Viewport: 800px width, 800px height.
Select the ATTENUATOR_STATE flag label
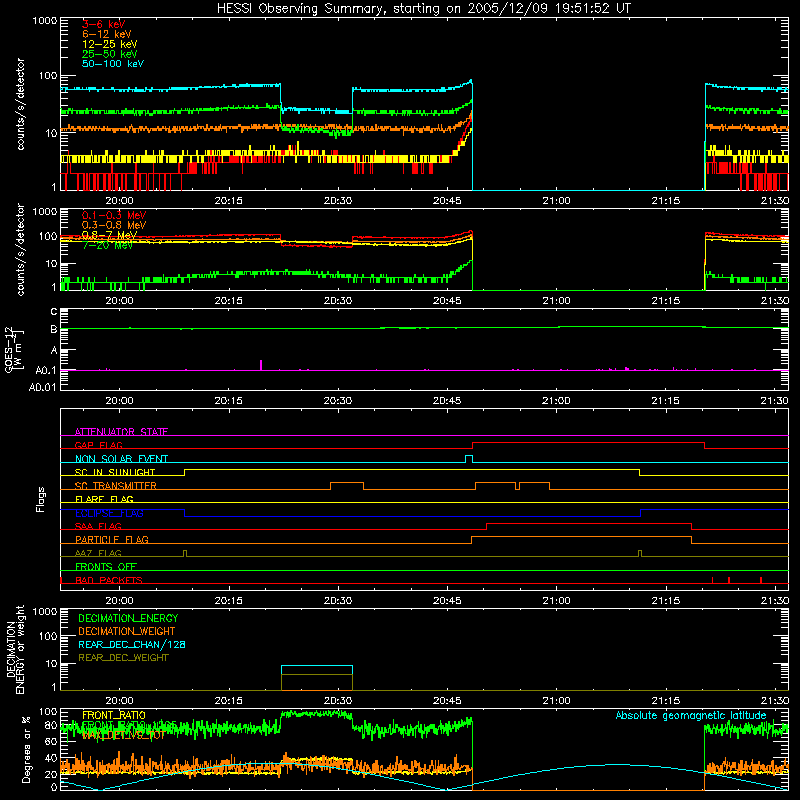[x=121, y=432]
